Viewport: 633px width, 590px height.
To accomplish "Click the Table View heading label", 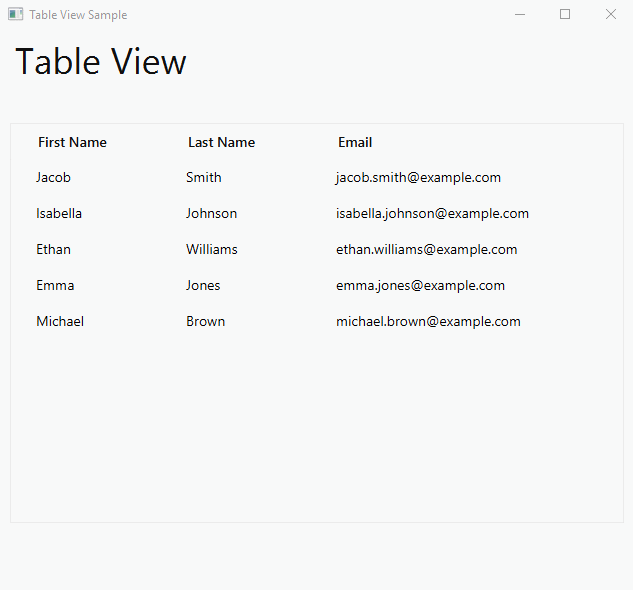I will 101,61.
